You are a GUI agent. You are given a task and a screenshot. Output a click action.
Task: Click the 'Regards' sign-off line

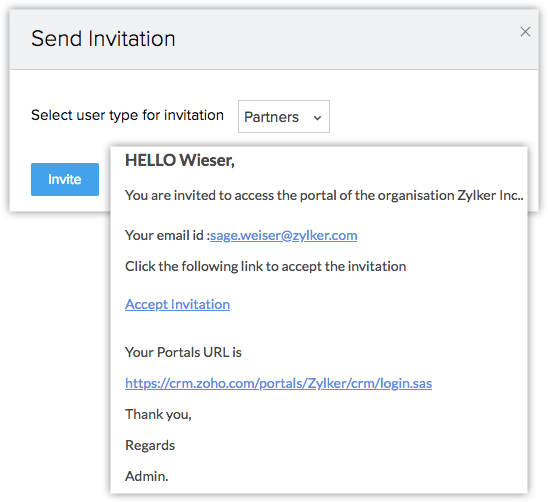pos(150,445)
